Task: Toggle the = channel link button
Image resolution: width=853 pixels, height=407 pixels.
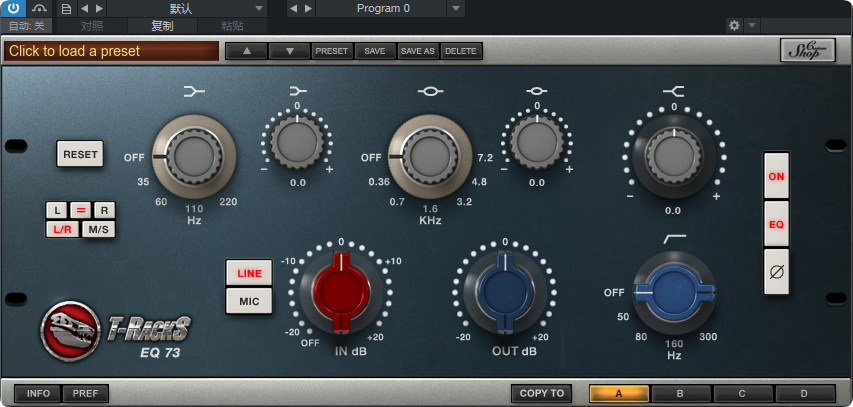Action: [x=81, y=211]
